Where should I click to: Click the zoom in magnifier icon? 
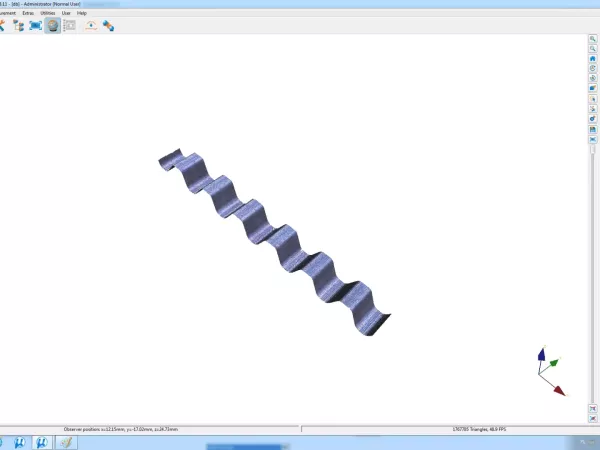tap(592, 39)
